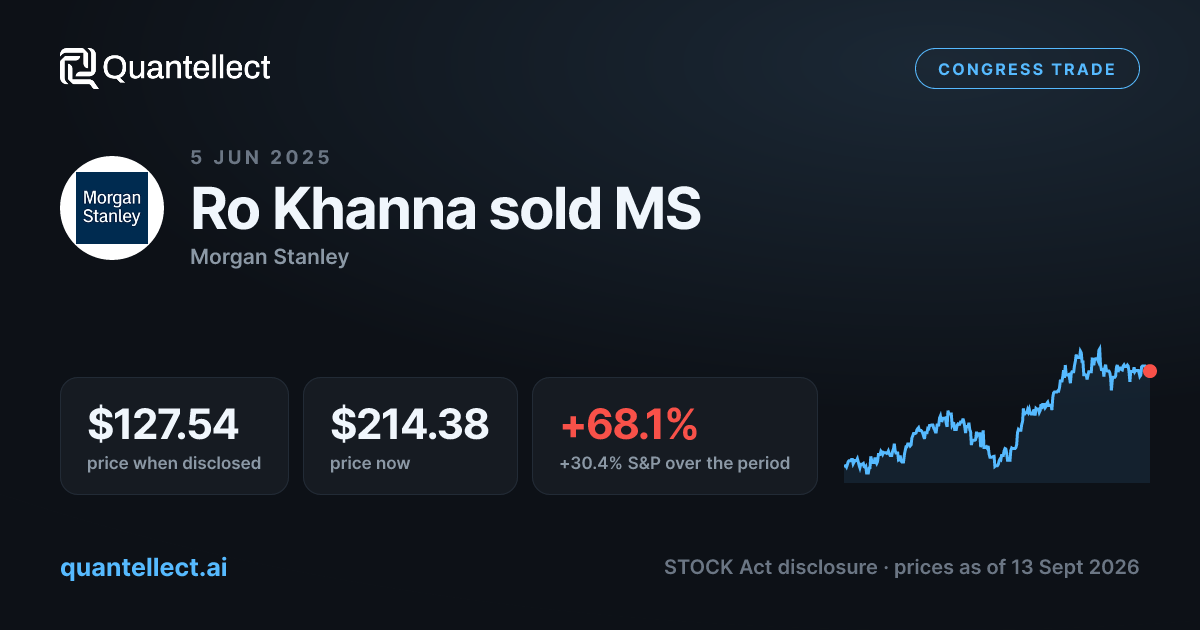Select the CONGRESS TRADE badge

click(1027, 69)
